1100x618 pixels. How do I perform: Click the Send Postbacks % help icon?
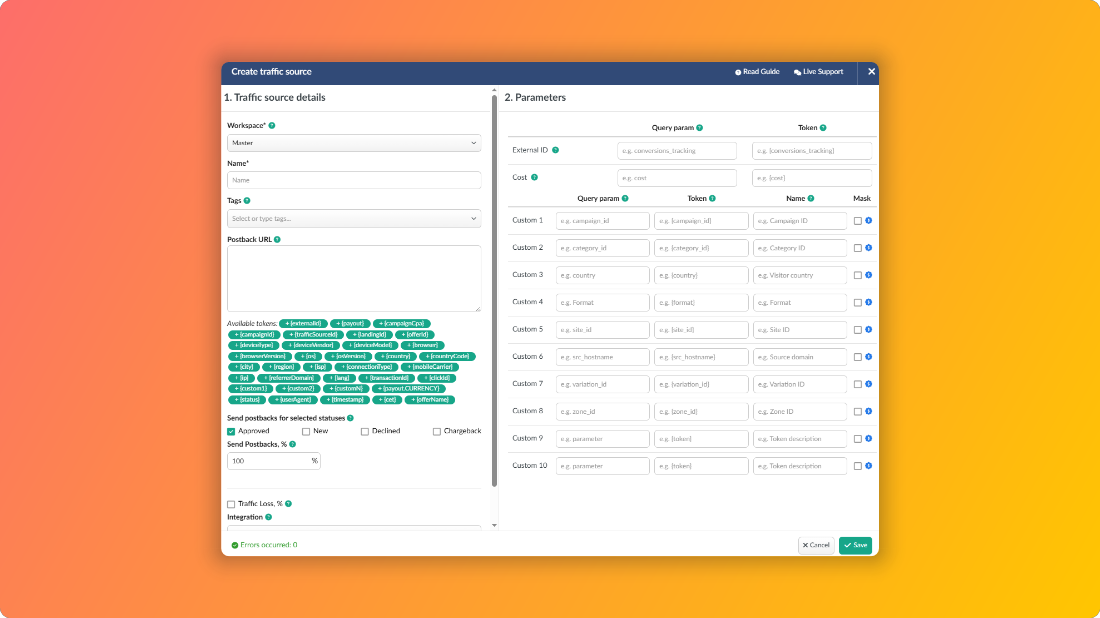(x=293, y=445)
